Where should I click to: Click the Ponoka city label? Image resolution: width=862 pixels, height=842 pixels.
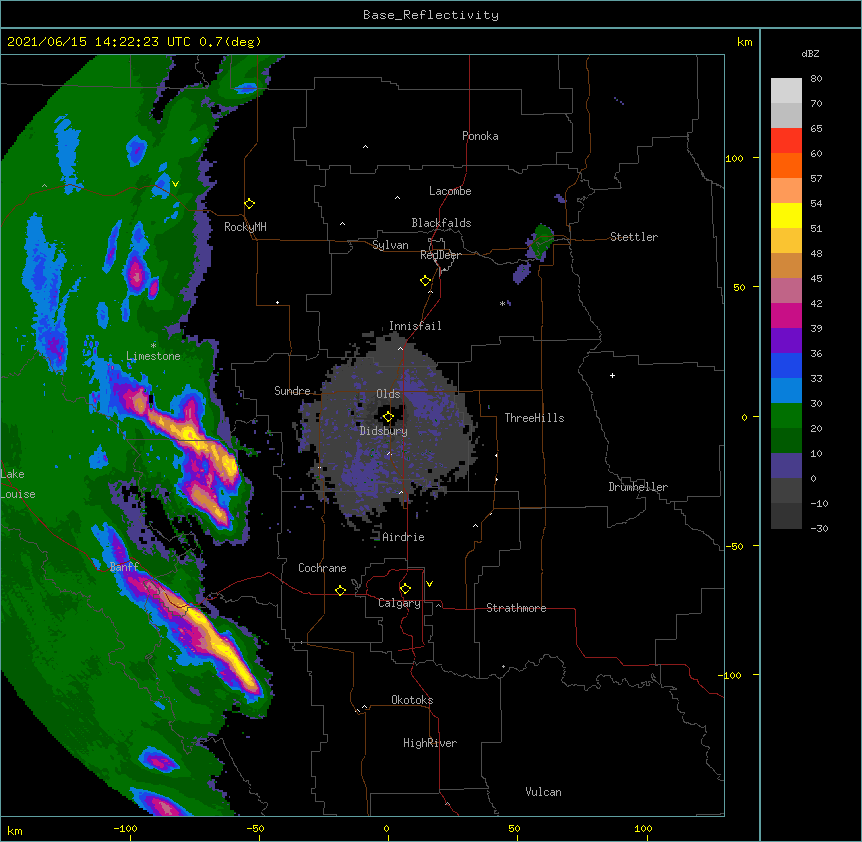480,136
